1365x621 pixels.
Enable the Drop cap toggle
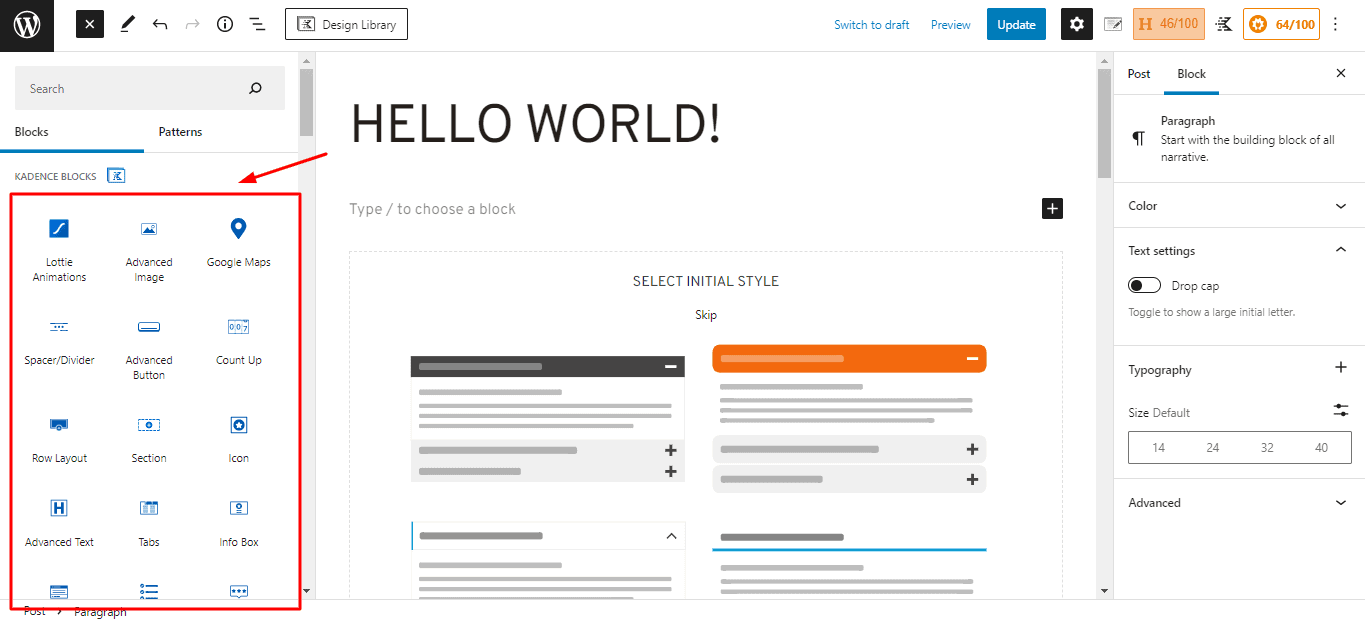click(x=1144, y=286)
